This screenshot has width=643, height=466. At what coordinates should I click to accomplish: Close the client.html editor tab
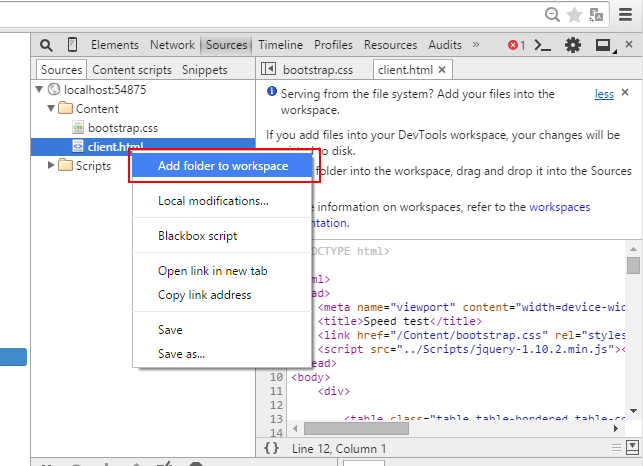coord(442,70)
